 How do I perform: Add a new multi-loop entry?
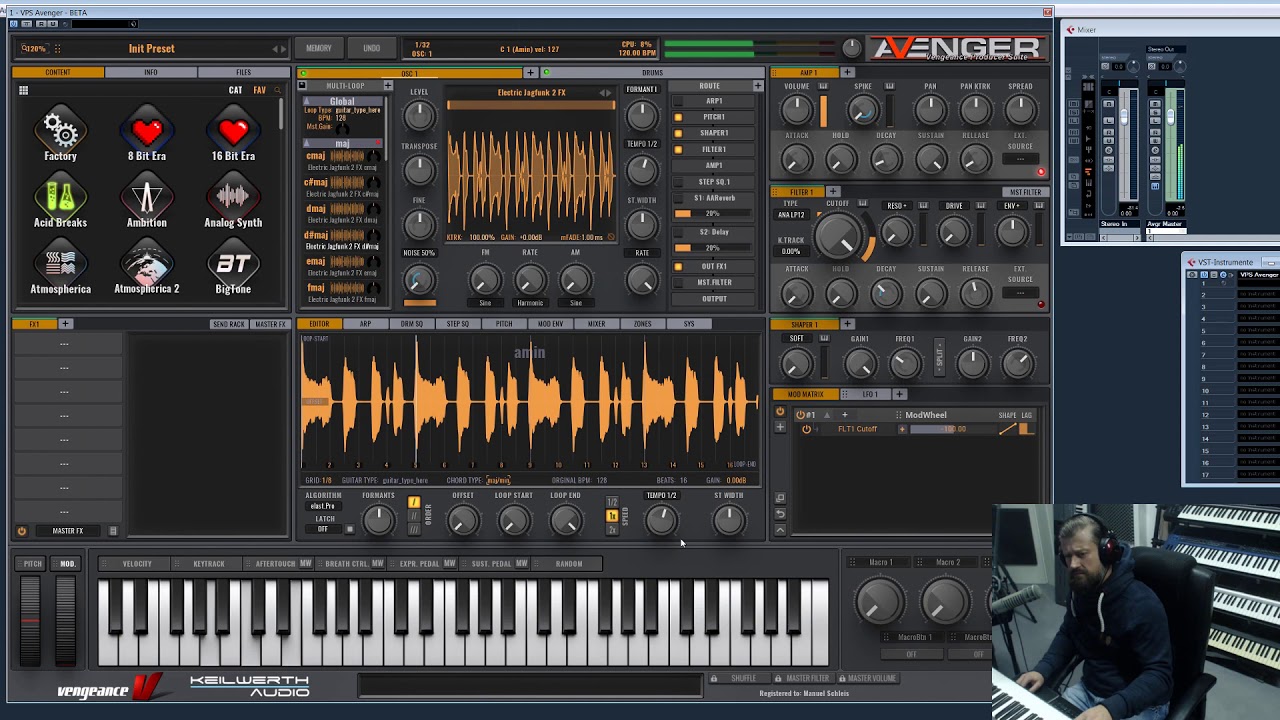388,86
